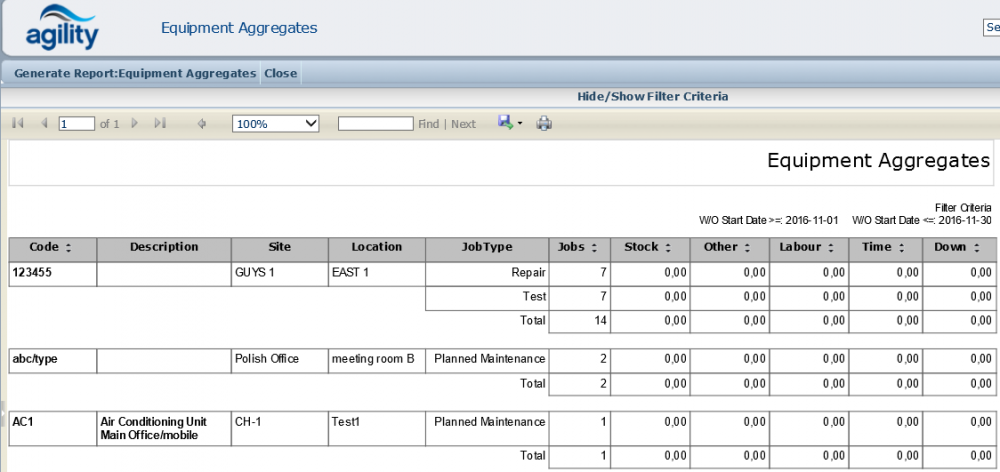1000x472 pixels.
Task: Click Generate Report:Equipment Aggregates
Action: (135, 73)
